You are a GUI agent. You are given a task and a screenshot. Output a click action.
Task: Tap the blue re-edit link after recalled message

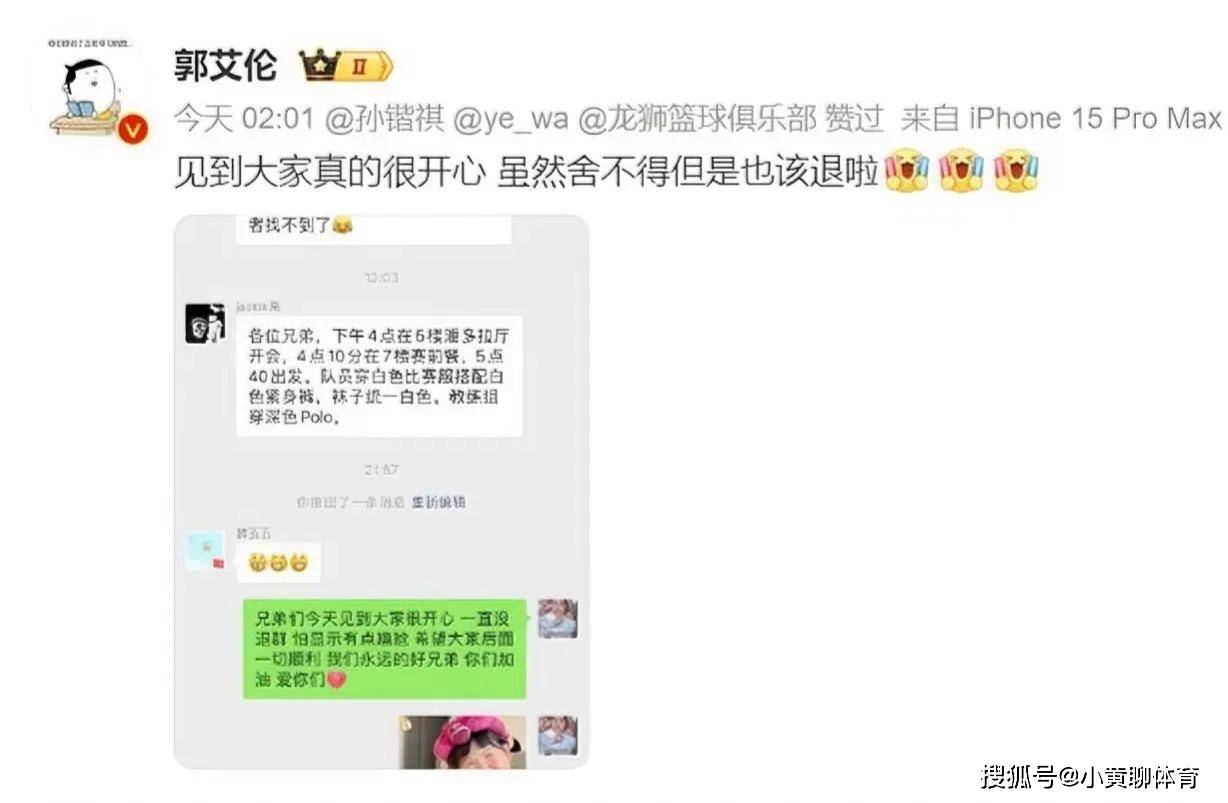(438, 502)
